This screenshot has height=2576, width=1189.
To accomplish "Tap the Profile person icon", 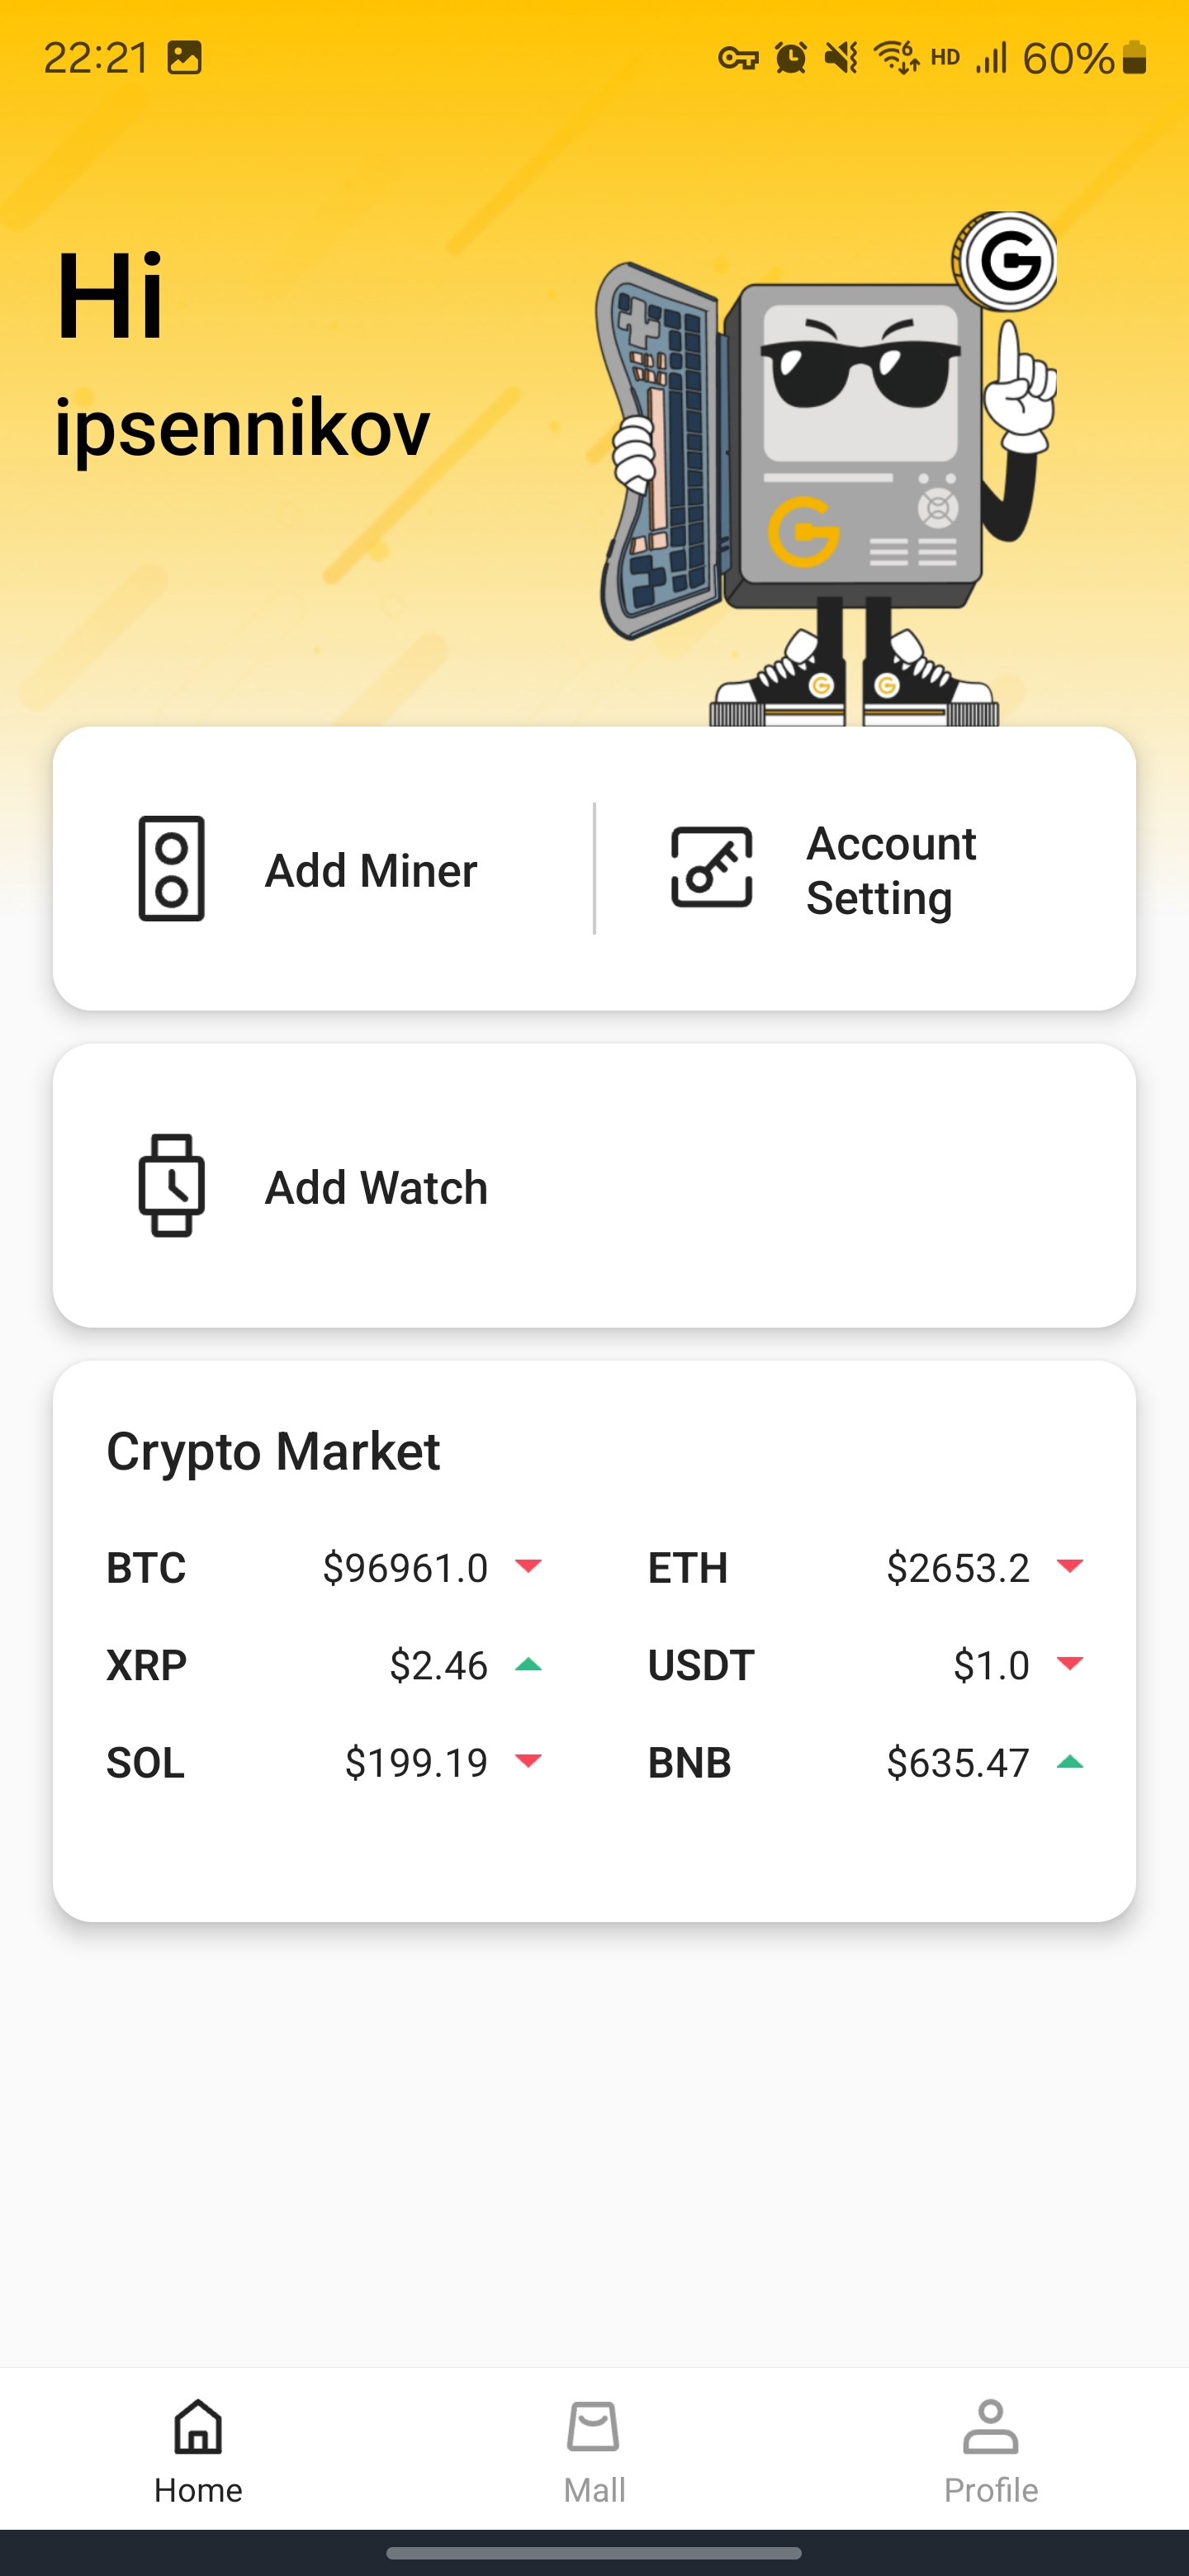I will click(990, 2427).
